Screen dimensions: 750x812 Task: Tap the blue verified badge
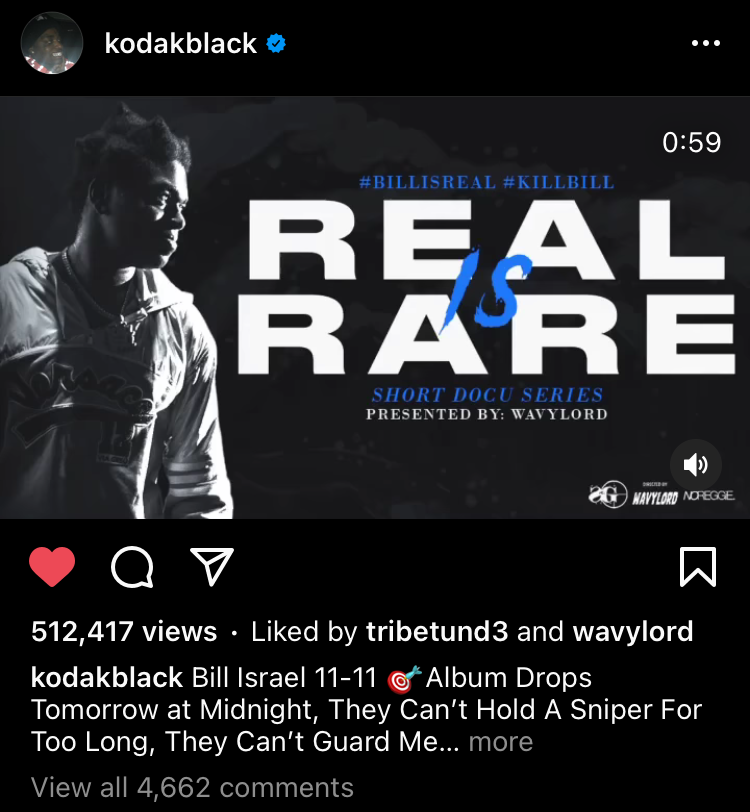(276, 43)
